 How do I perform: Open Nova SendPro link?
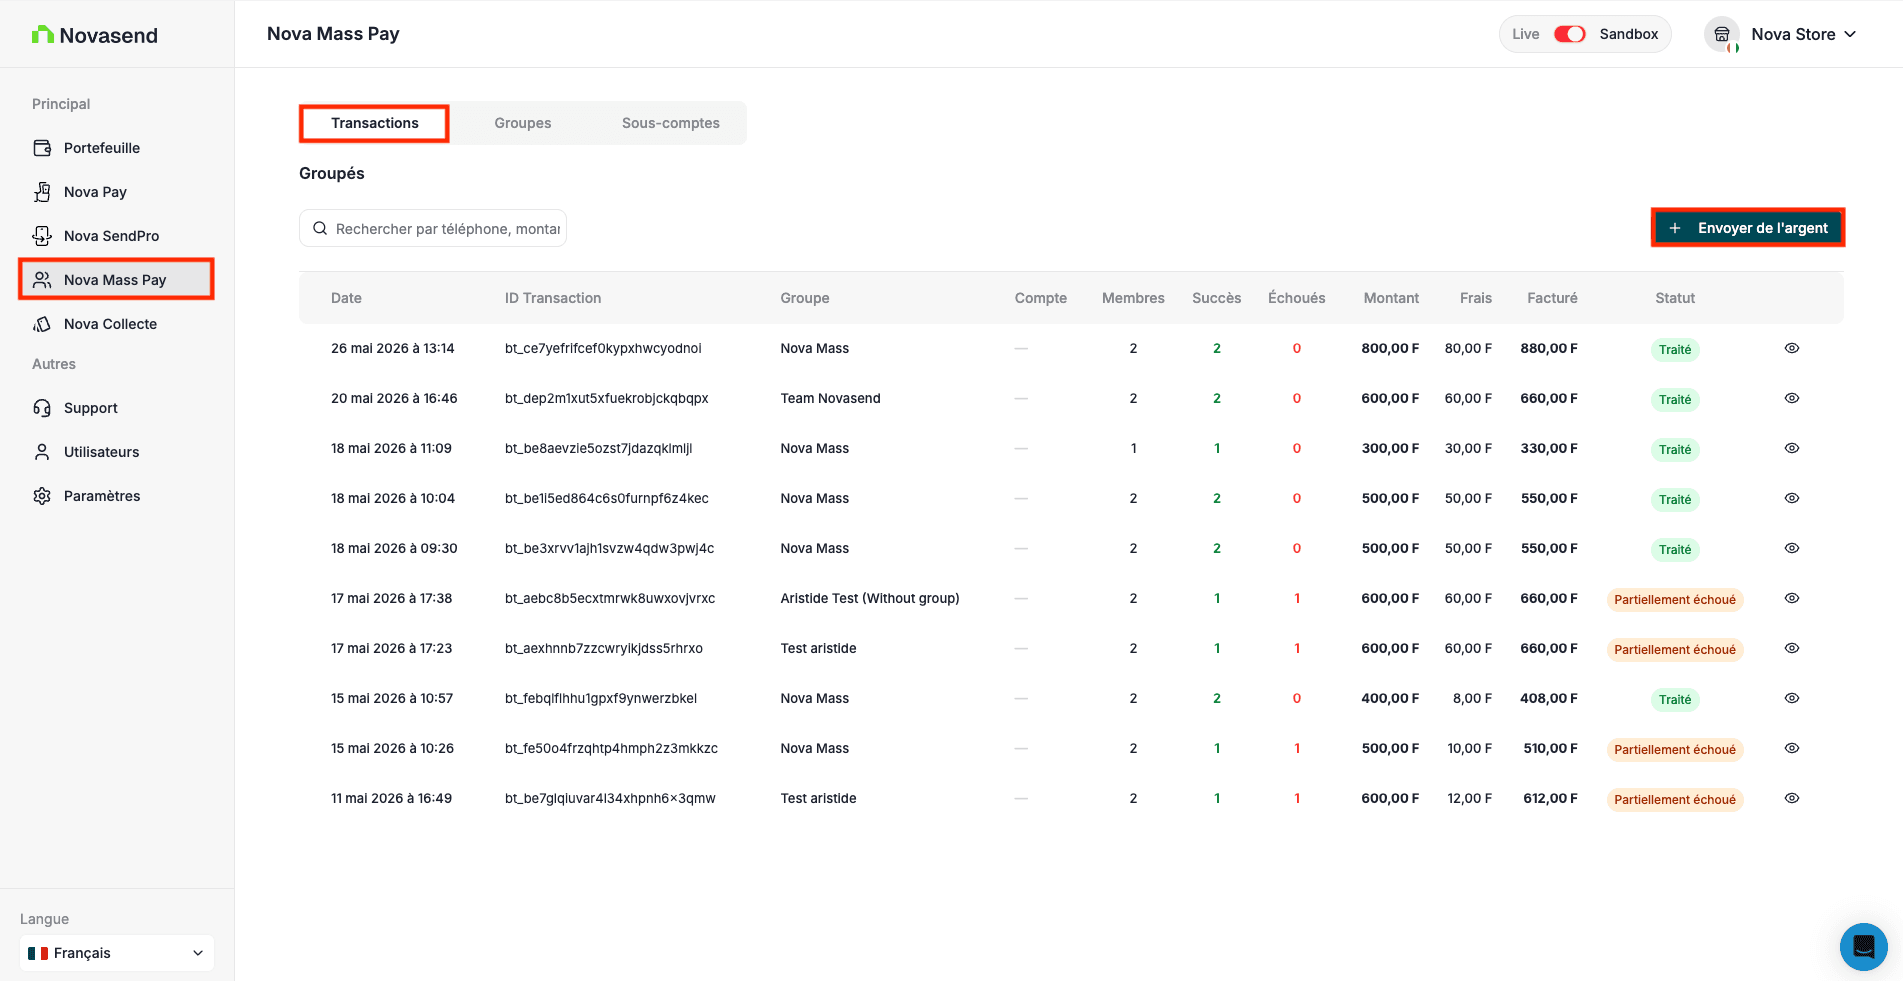click(116, 236)
